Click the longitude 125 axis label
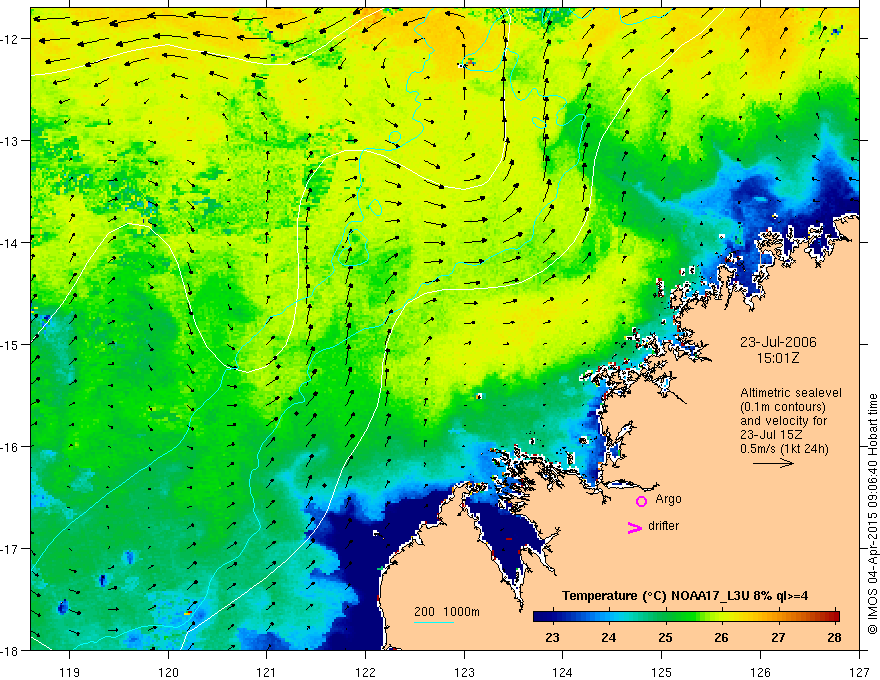The image size is (880, 680). (662, 672)
